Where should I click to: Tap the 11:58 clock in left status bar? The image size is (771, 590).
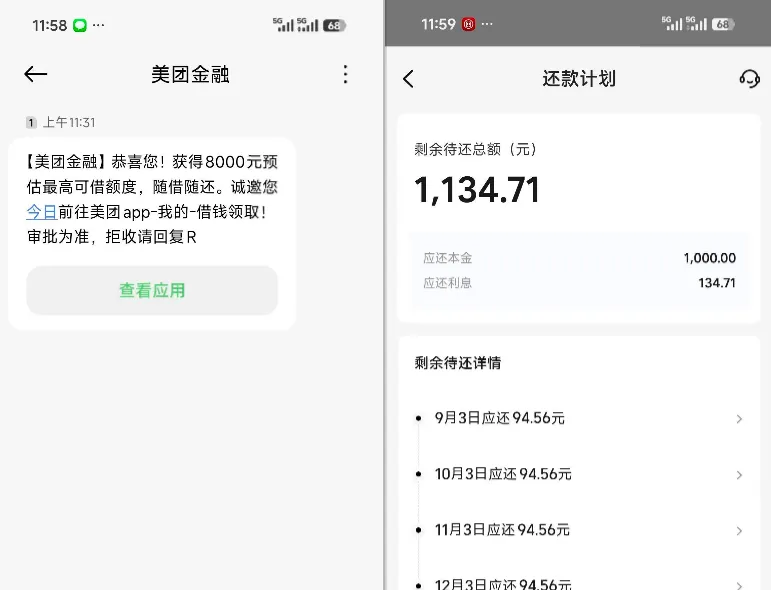click(x=49, y=25)
